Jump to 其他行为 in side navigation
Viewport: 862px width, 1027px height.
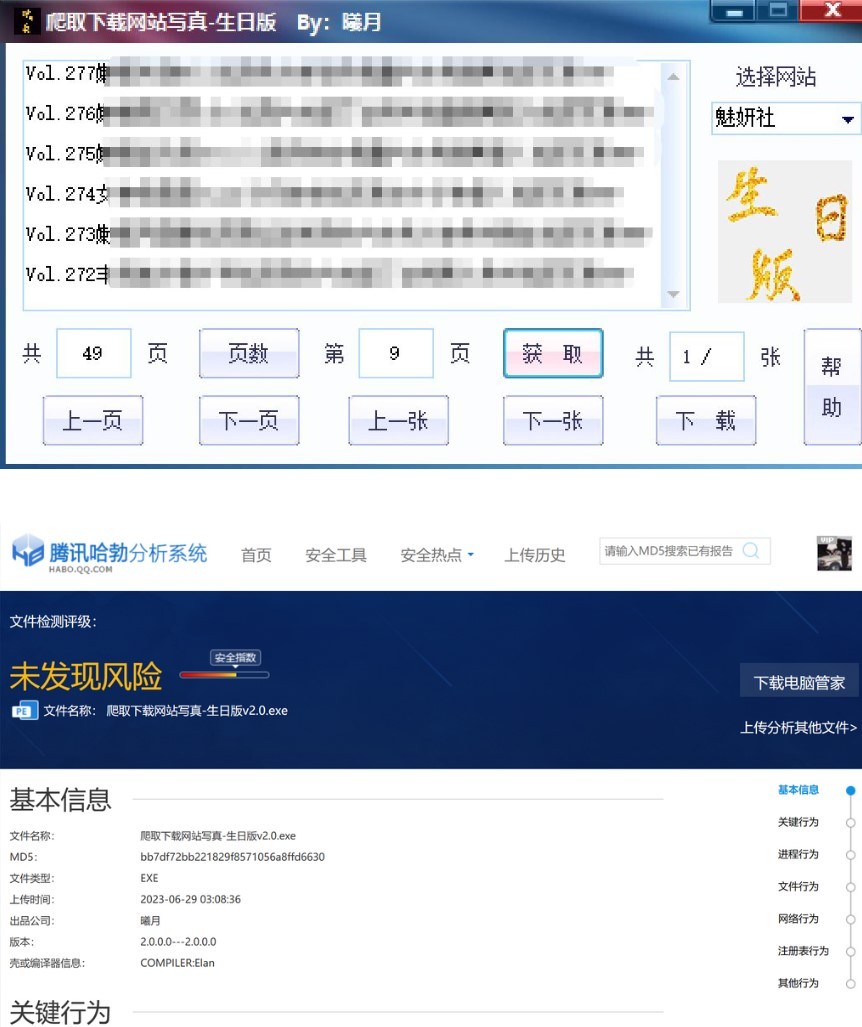798,983
